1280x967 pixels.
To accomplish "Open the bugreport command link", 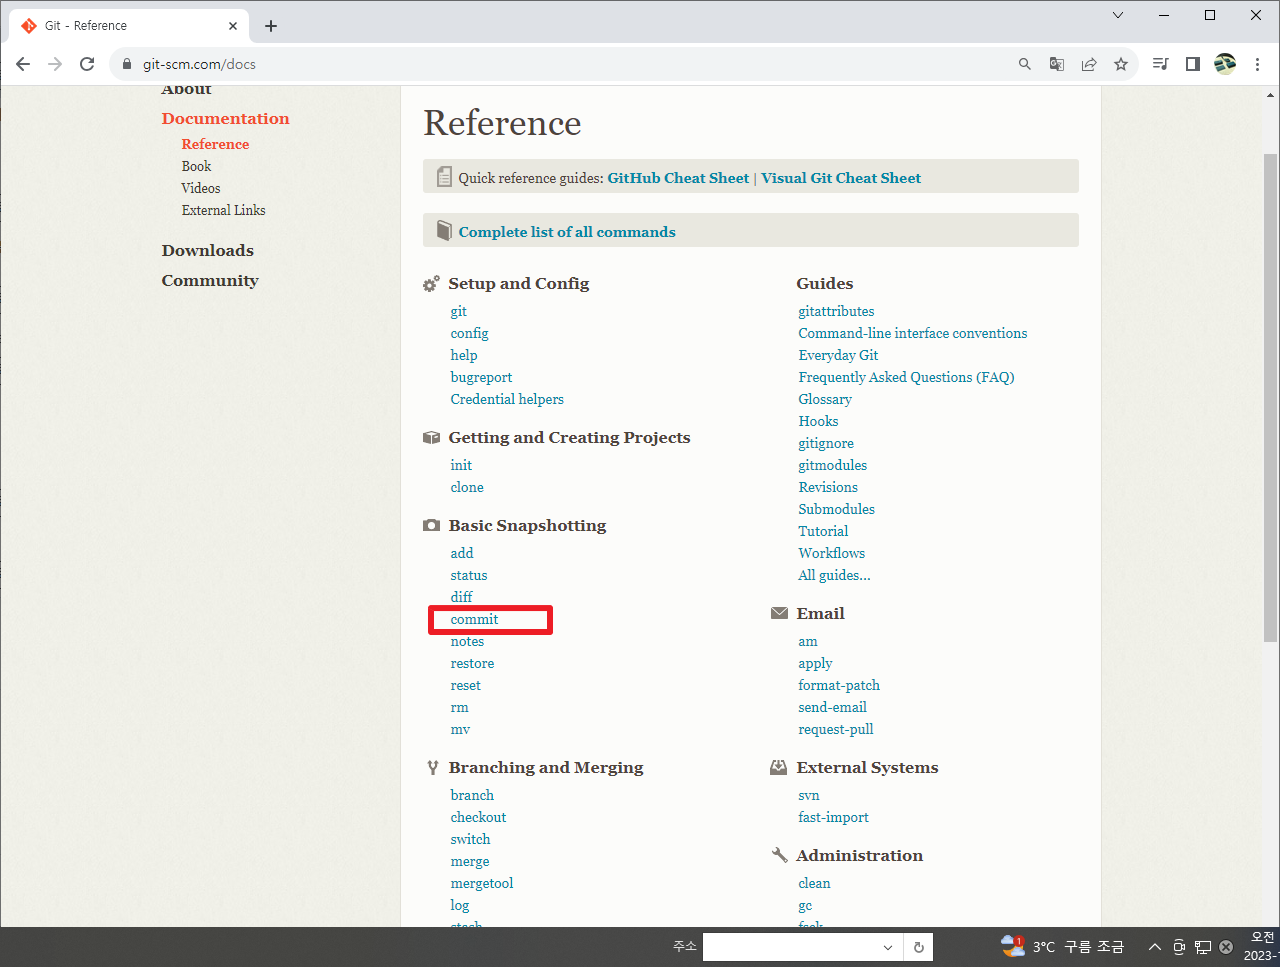I will tap(481, 377).
